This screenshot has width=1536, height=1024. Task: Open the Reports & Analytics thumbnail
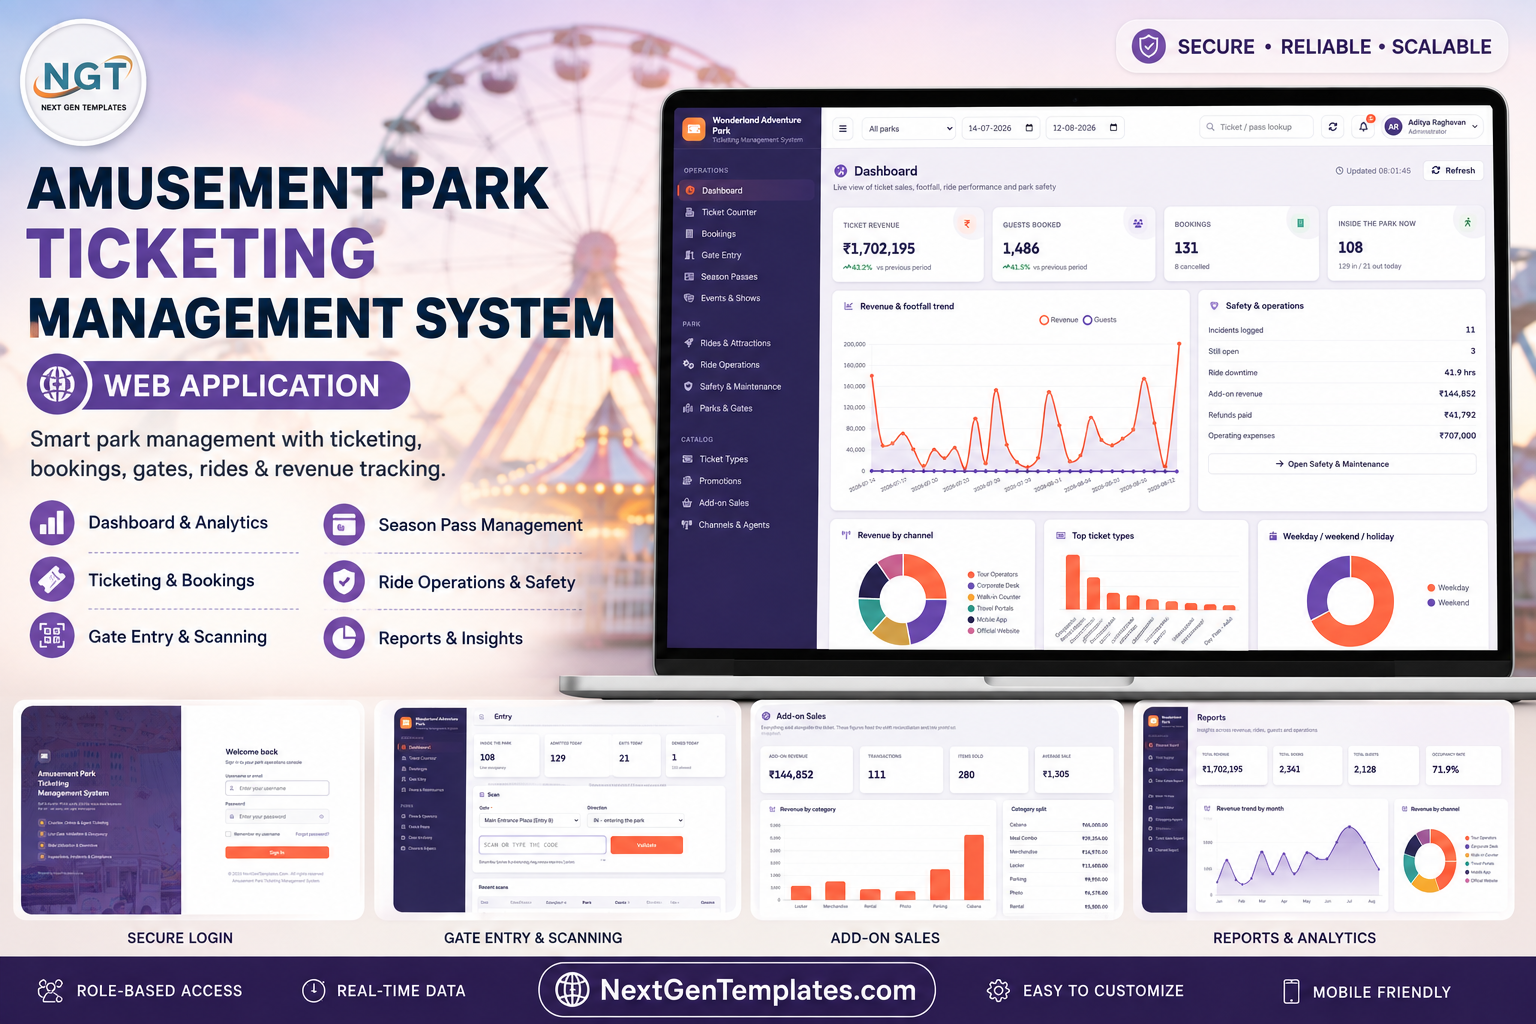coord(1323,810)
